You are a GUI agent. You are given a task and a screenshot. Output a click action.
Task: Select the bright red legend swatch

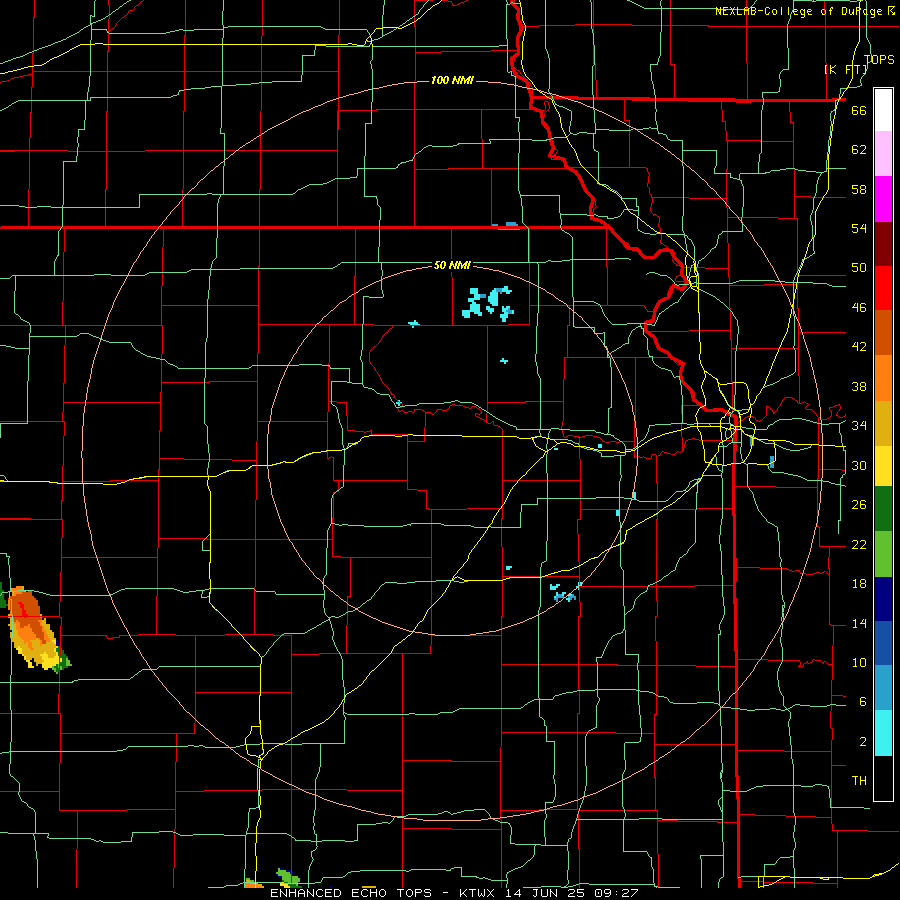point(883,288)
